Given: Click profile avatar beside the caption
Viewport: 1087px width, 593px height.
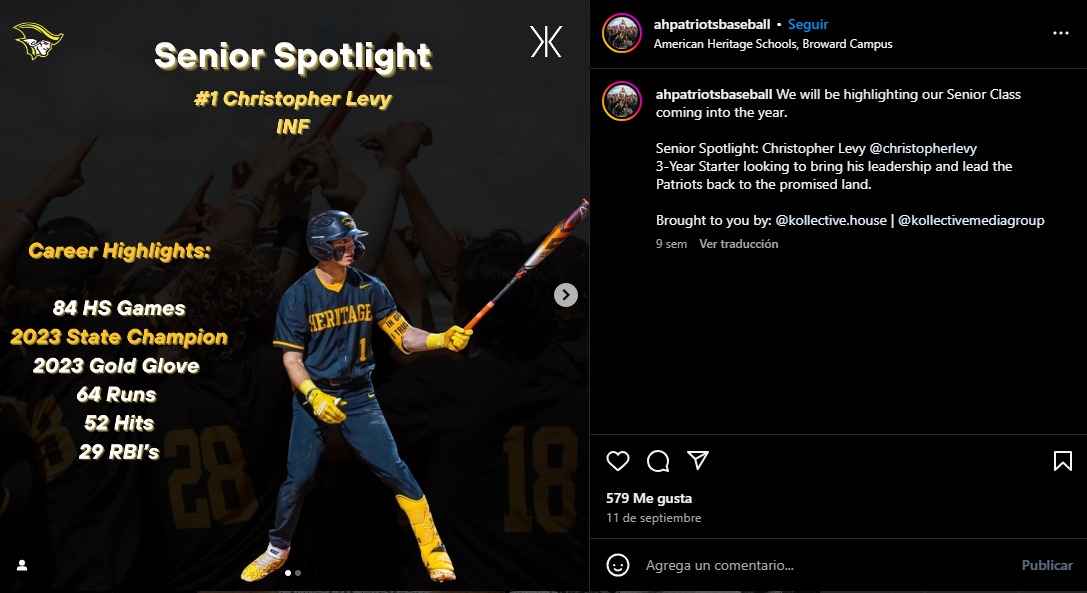Looking at the screenshot, I should (x=622, y=101).
